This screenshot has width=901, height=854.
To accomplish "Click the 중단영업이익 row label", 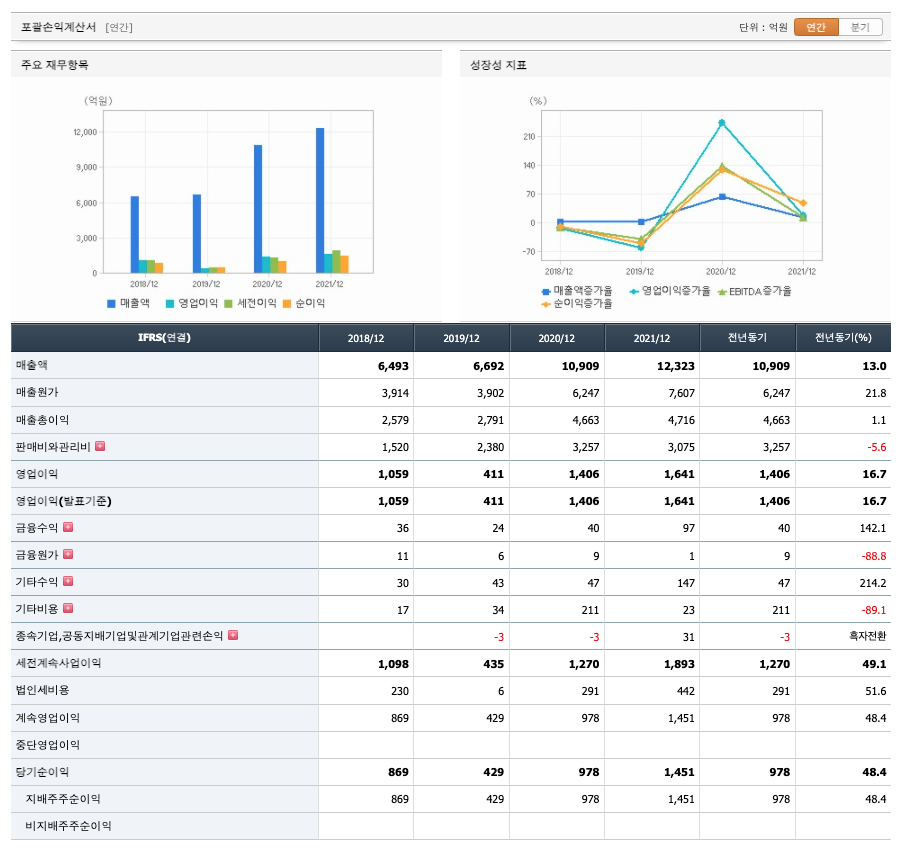I will [x=47, y=744].
